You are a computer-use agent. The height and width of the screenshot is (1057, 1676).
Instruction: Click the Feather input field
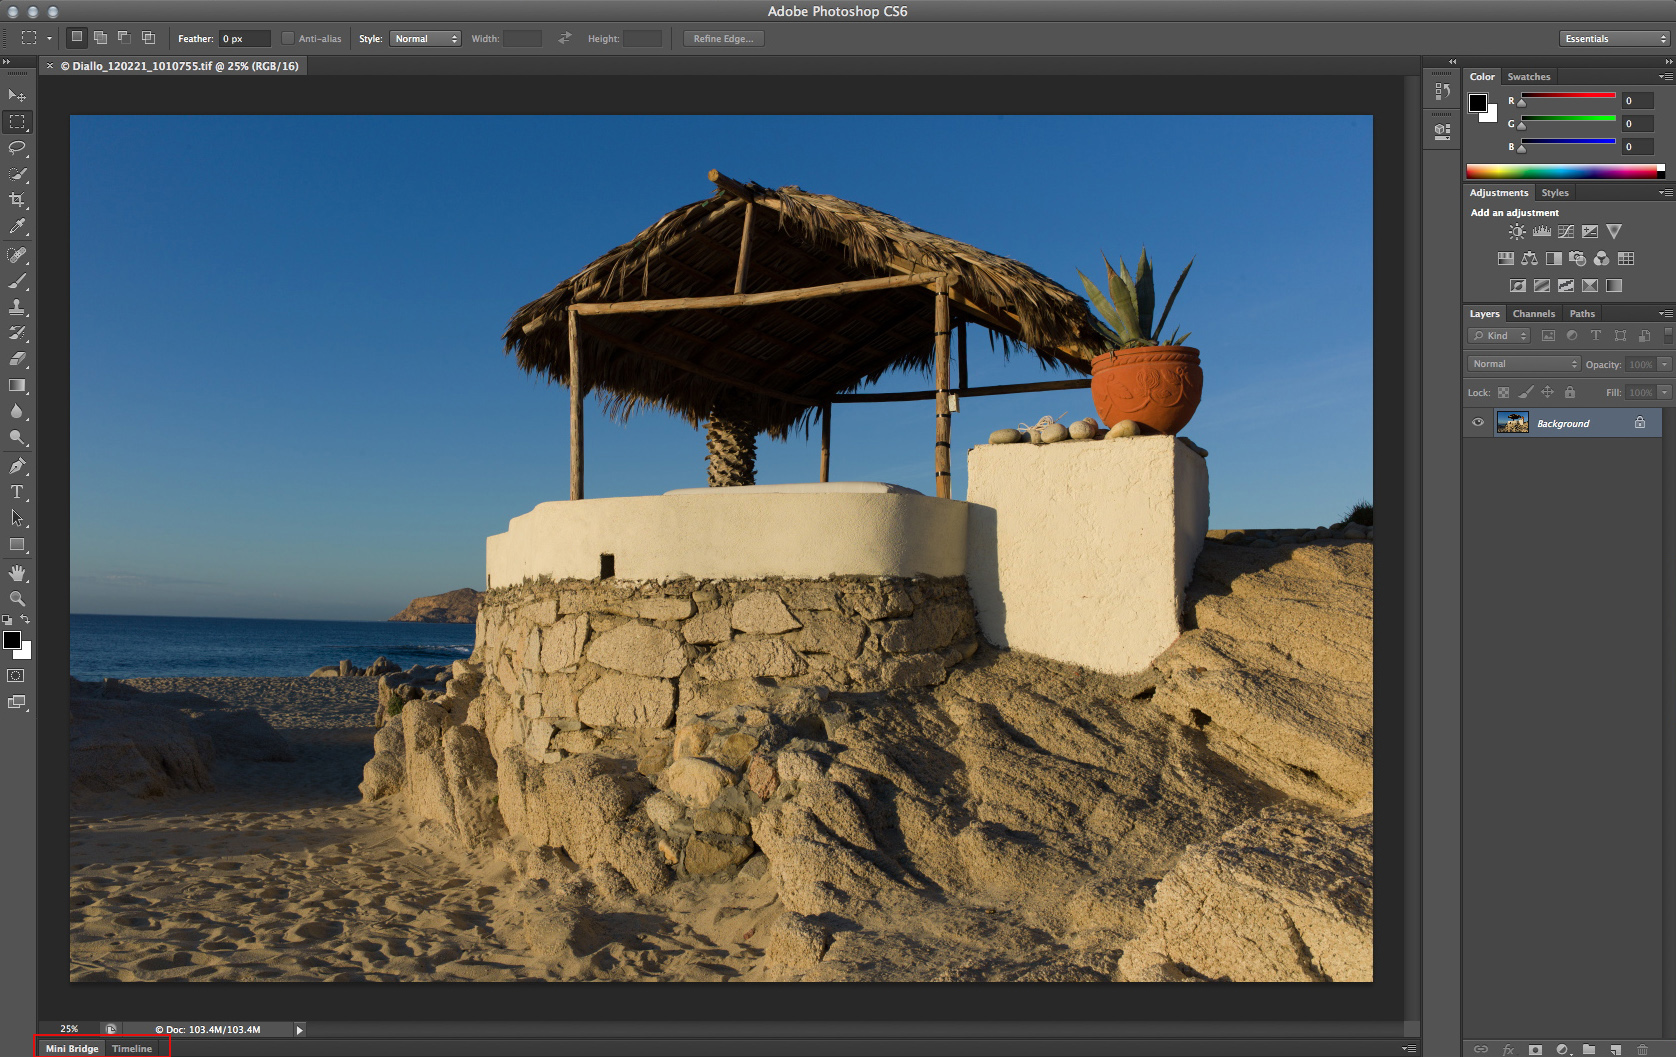click(245, 39)
